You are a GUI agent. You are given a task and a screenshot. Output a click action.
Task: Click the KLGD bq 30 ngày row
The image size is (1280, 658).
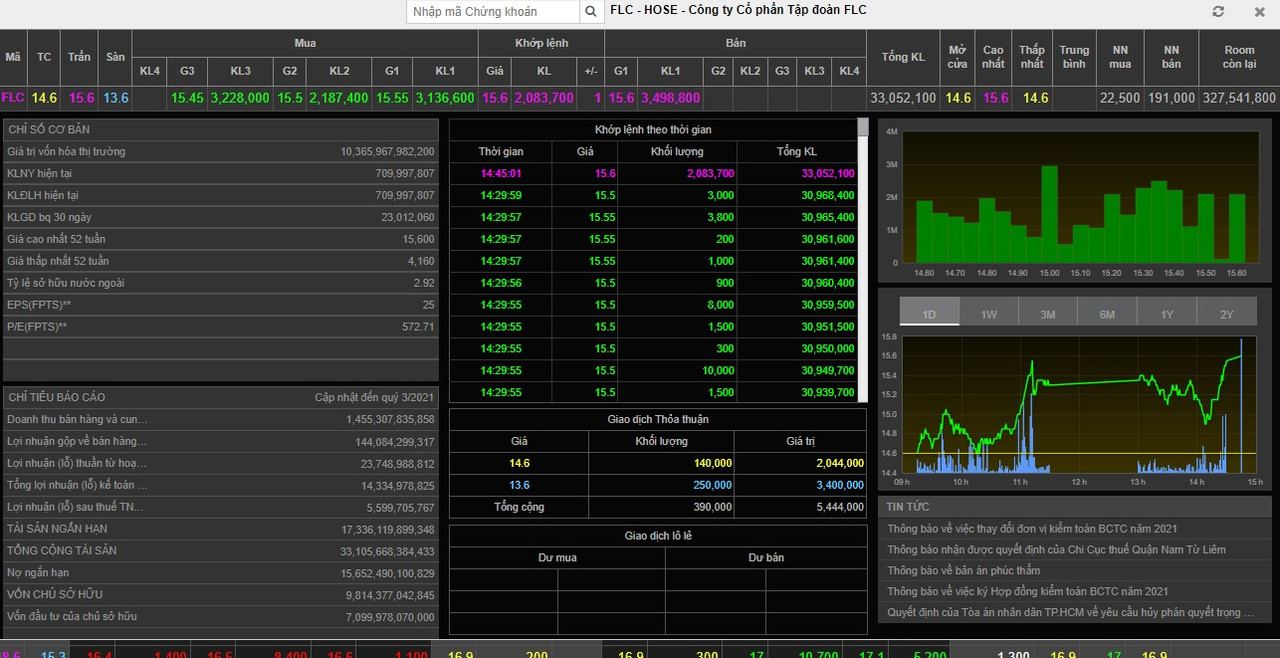click(x=220, y=217)
